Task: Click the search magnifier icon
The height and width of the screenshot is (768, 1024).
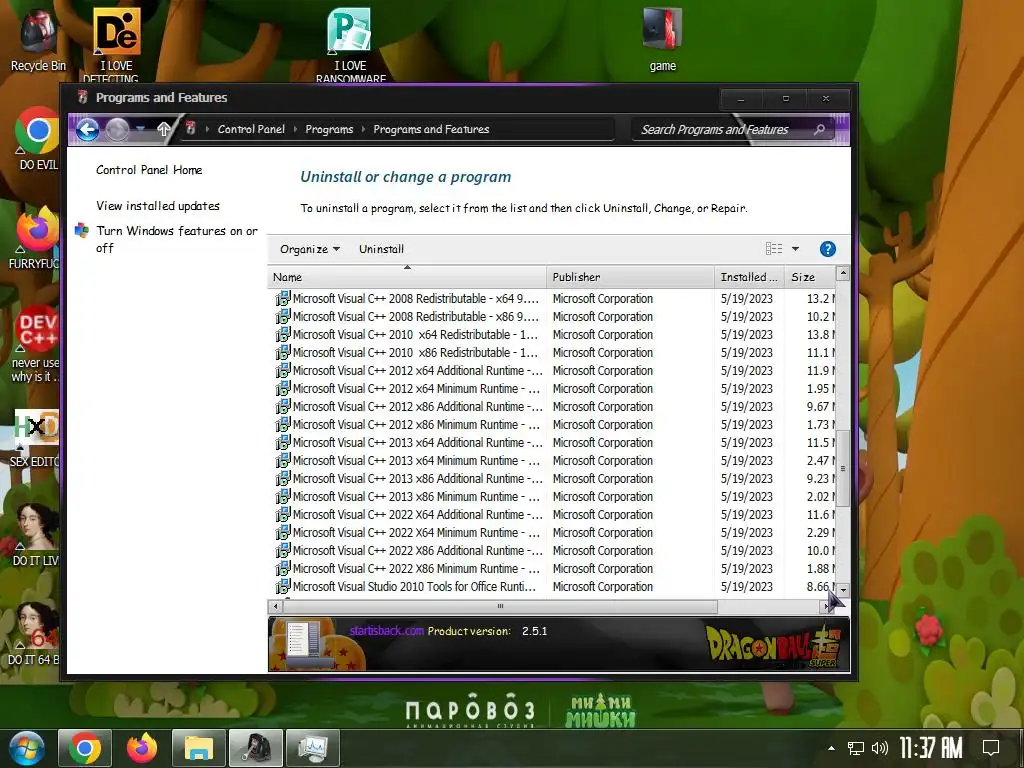Action: pos(819,129)
